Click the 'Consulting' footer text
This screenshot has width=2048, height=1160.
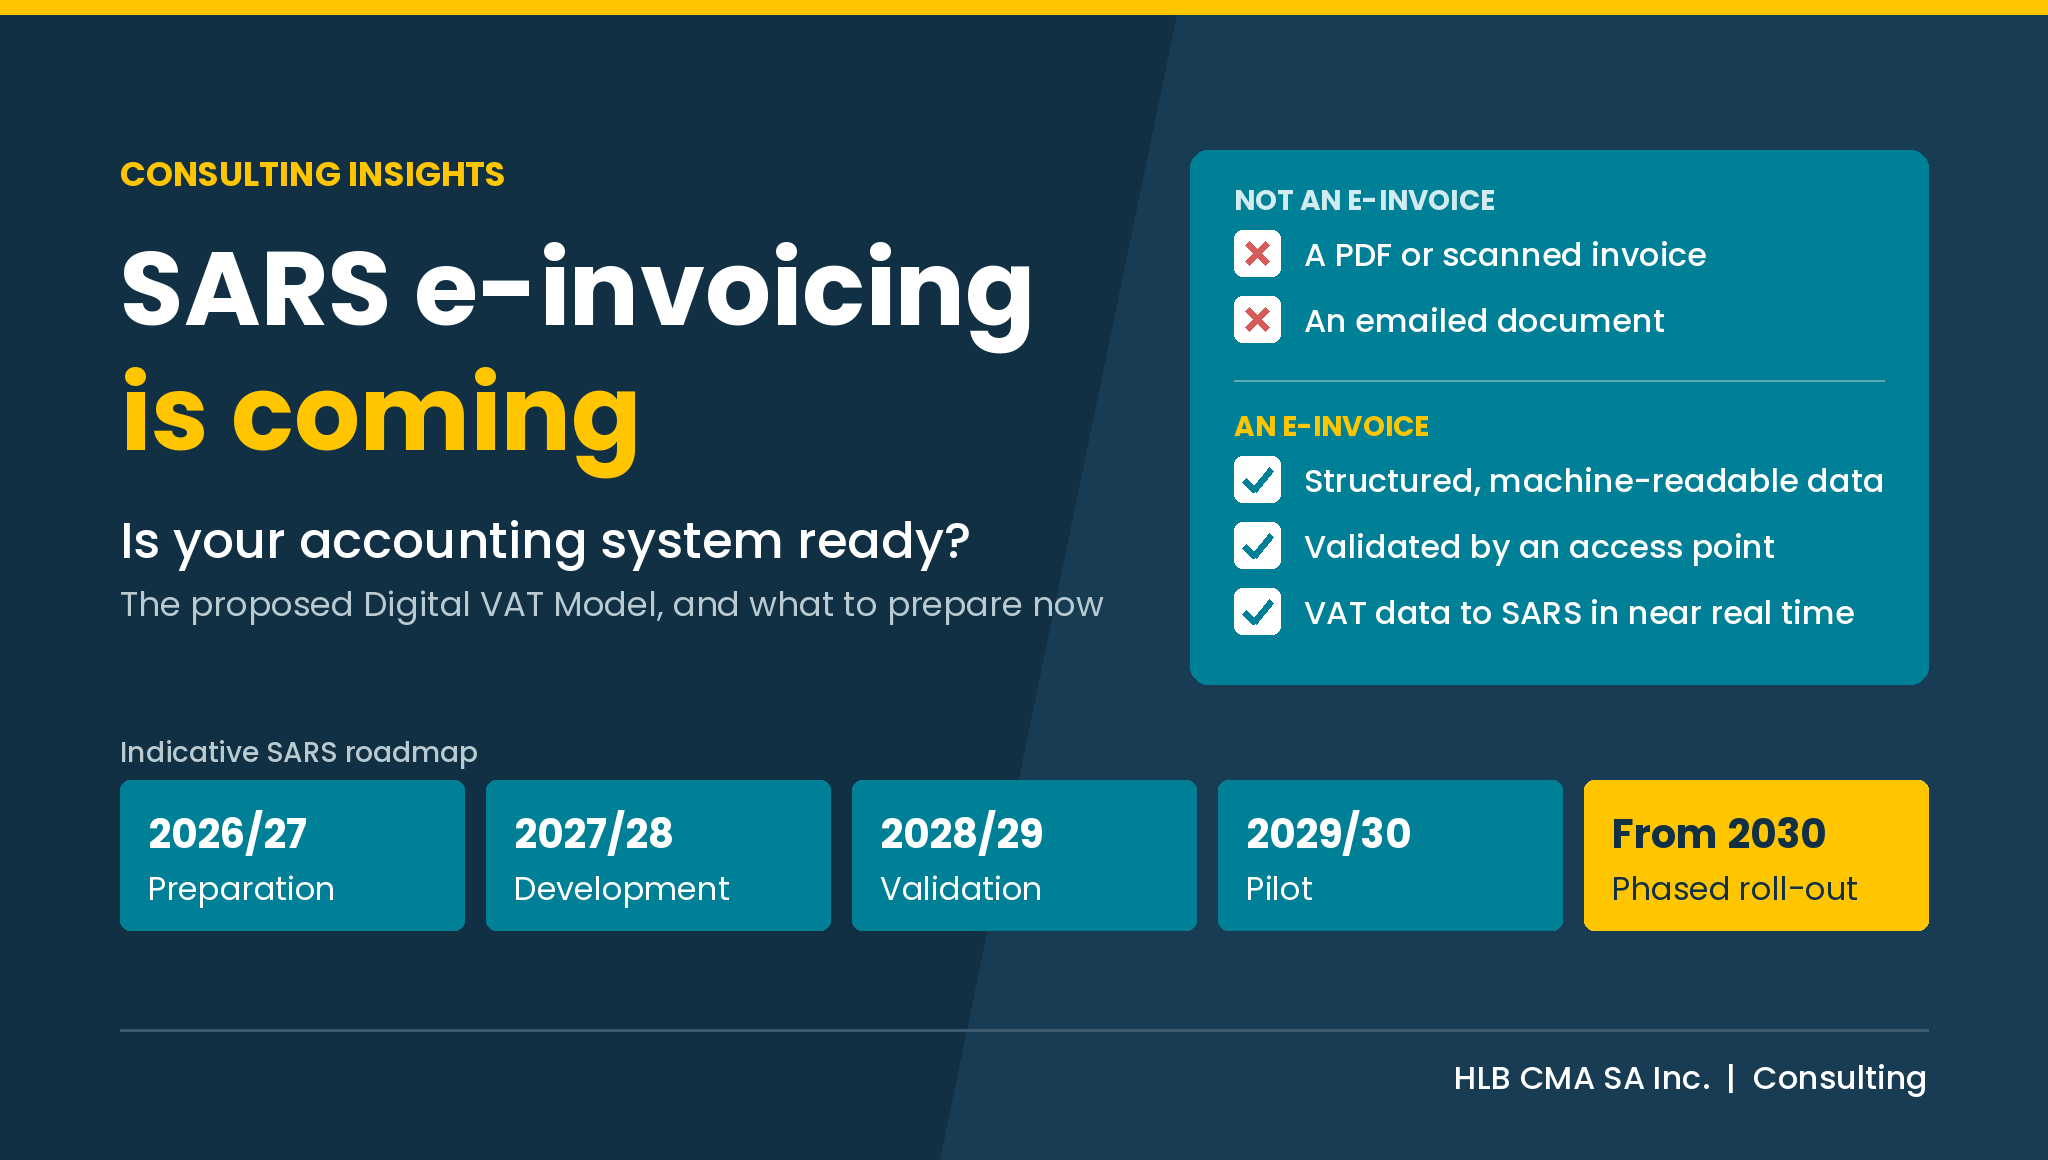(x=1839, y=1079)
